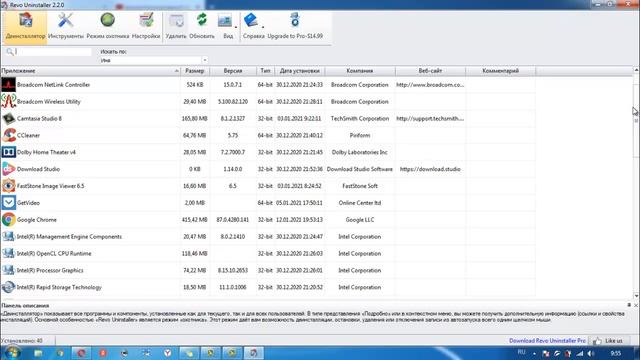
Task: Sort by Приложение column header
Action: coord(90,71)
